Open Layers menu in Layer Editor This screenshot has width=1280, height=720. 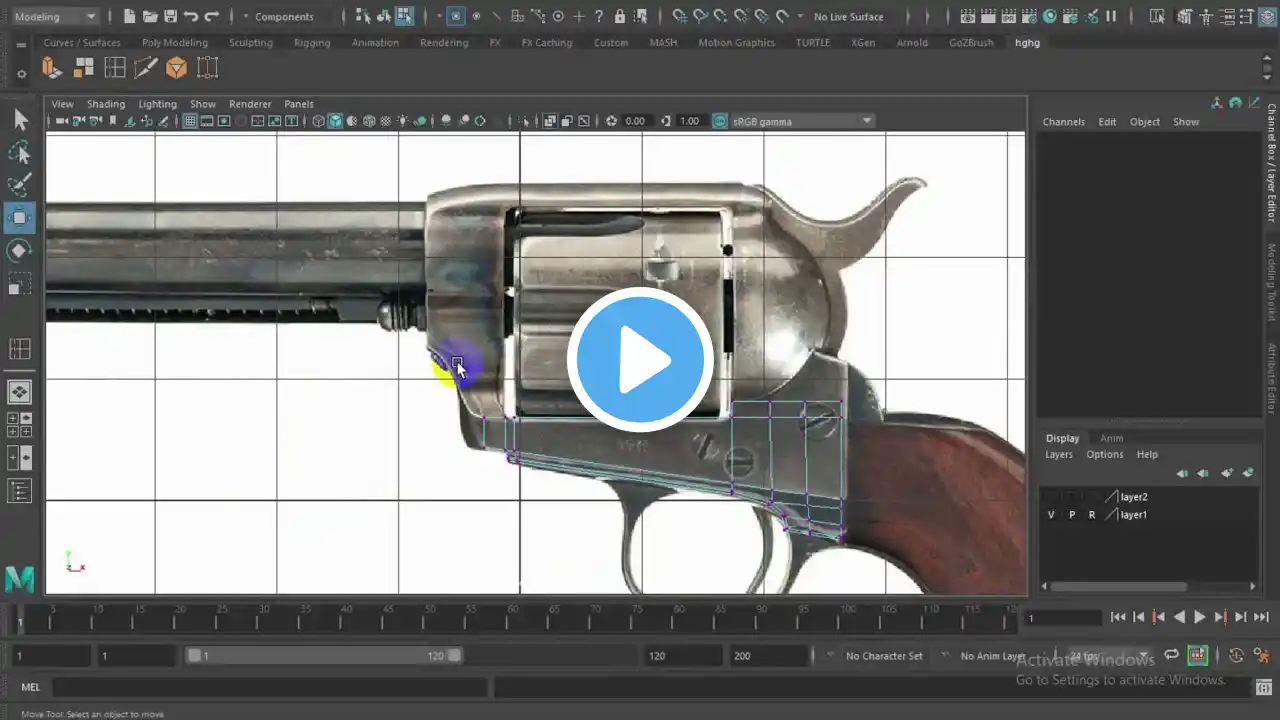(1059, 454)
